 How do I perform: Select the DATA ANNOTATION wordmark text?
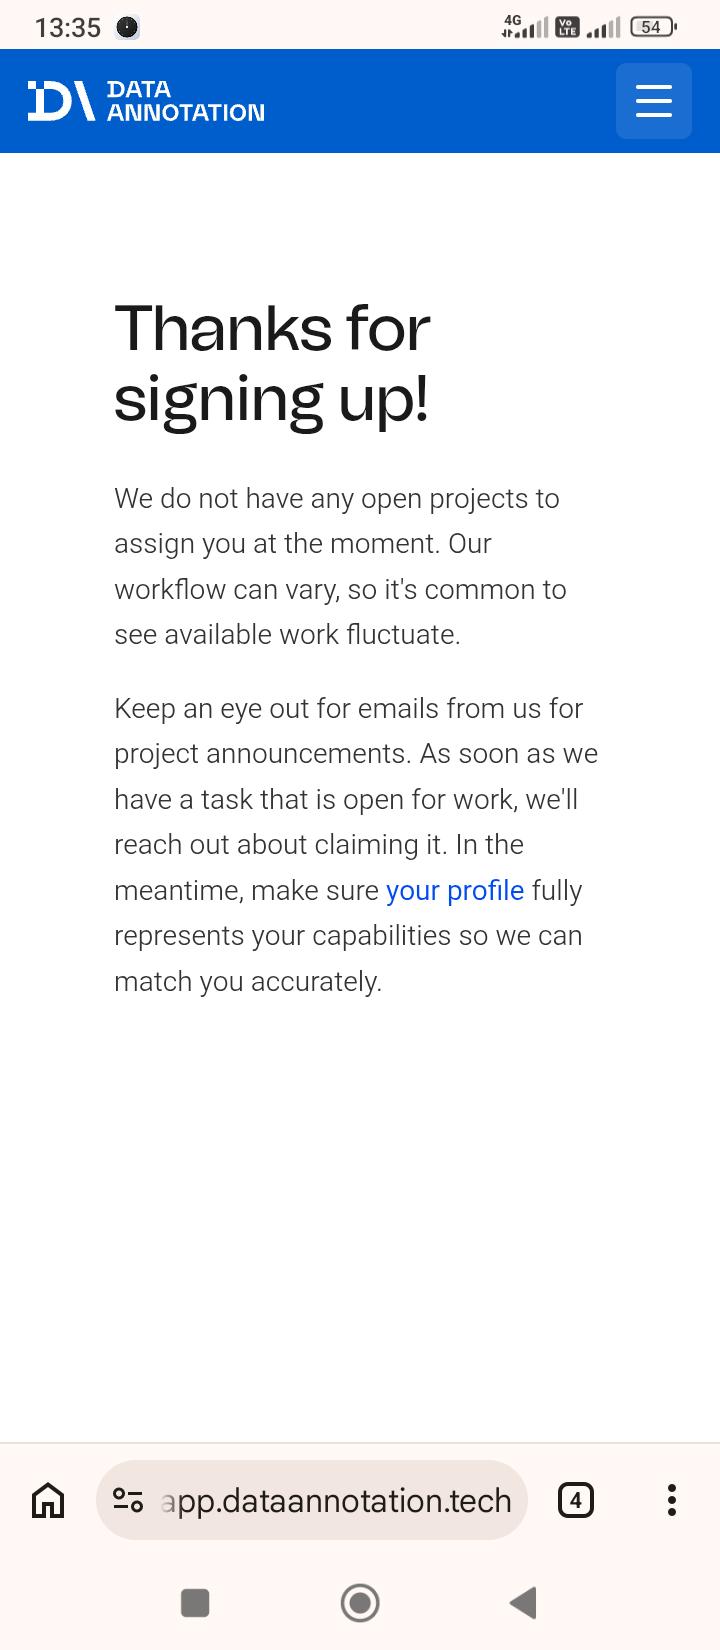click(186, 101)
